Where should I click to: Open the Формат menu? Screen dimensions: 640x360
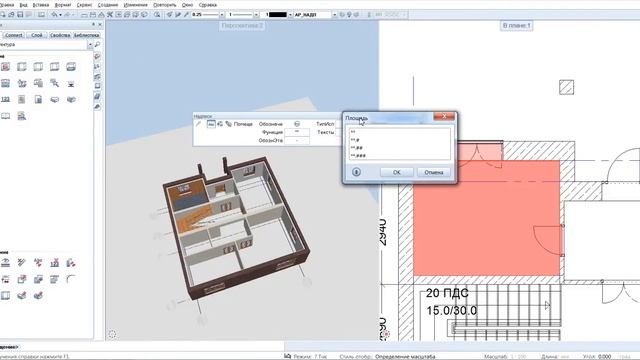(x=63, y=5)
